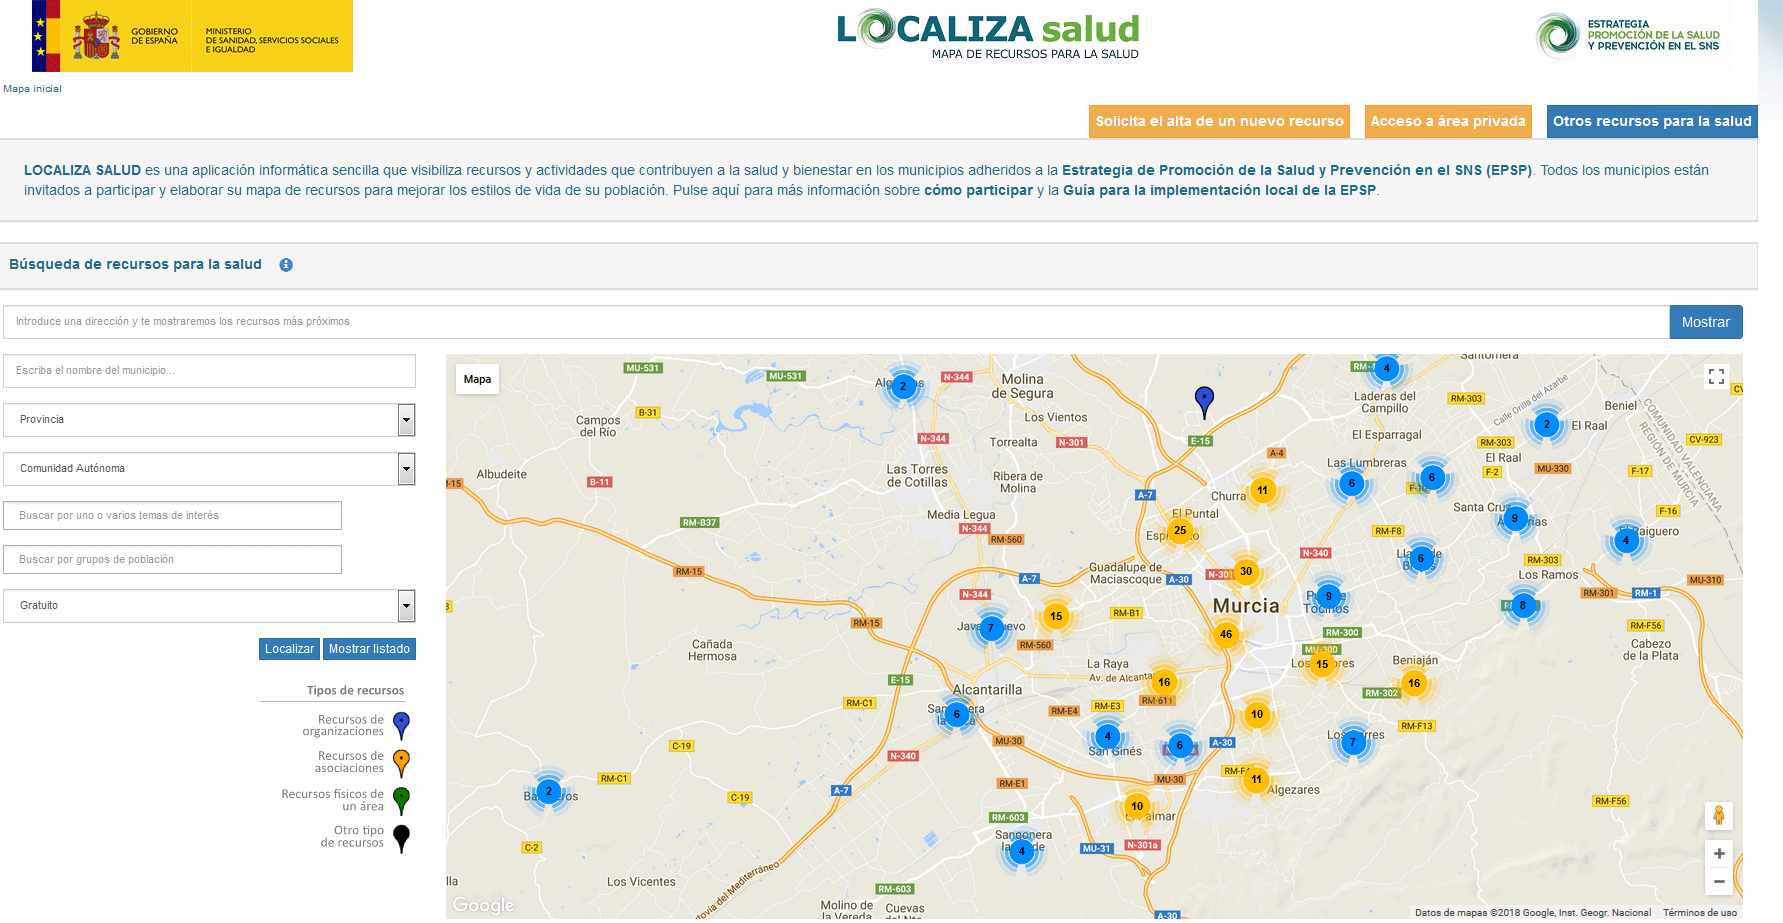Open the Gratuito dropdown
This screenshot has width=1783, height=923.
209,606
